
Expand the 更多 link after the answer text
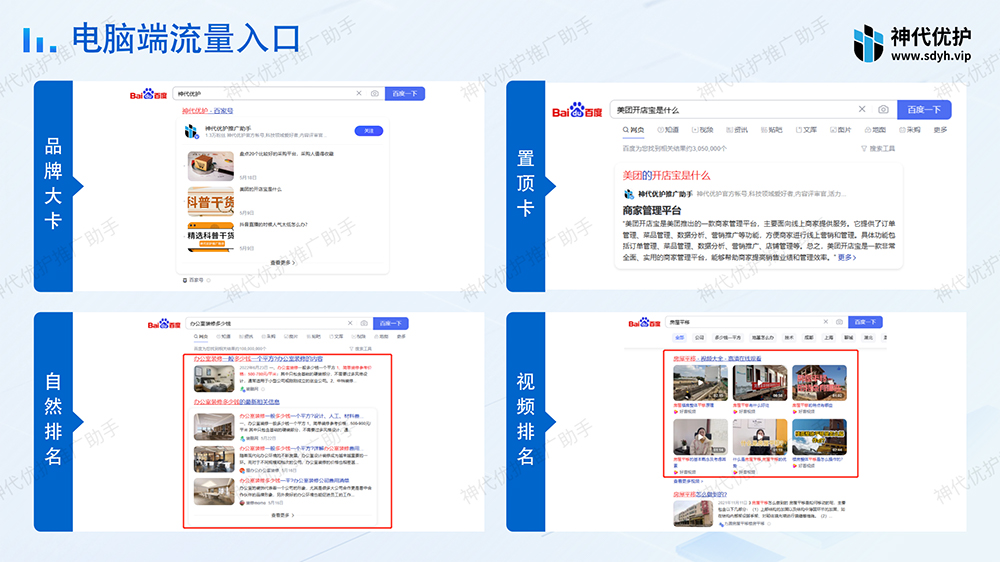click(x=846, y=258)
